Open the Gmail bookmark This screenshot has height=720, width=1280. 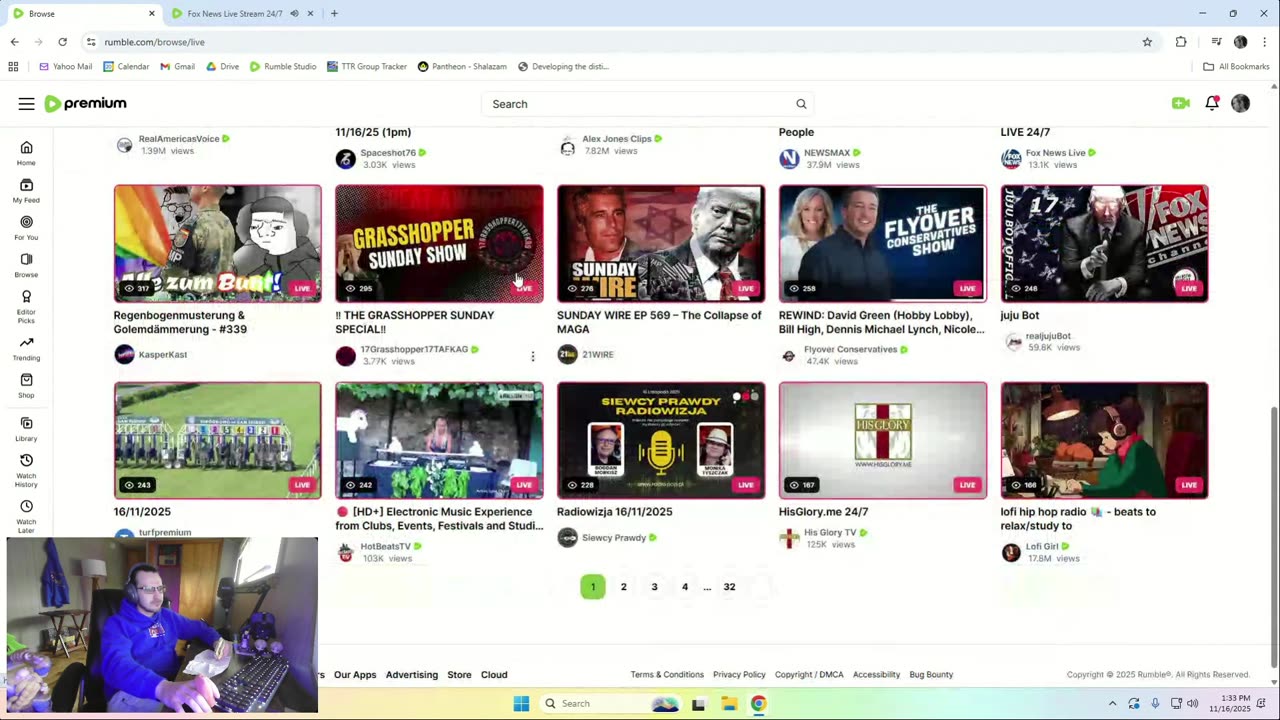[x=178, y=67]
